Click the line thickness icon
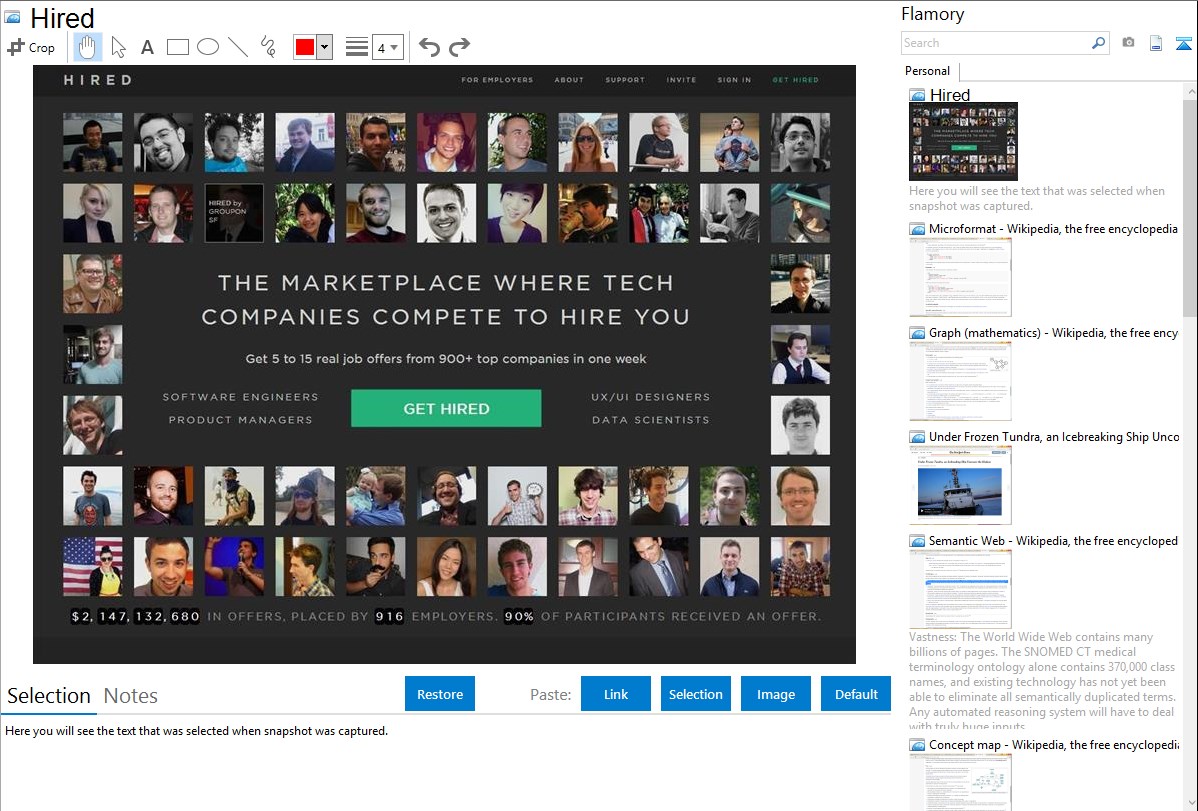The image size is (1198, 811). click(357, 47)
